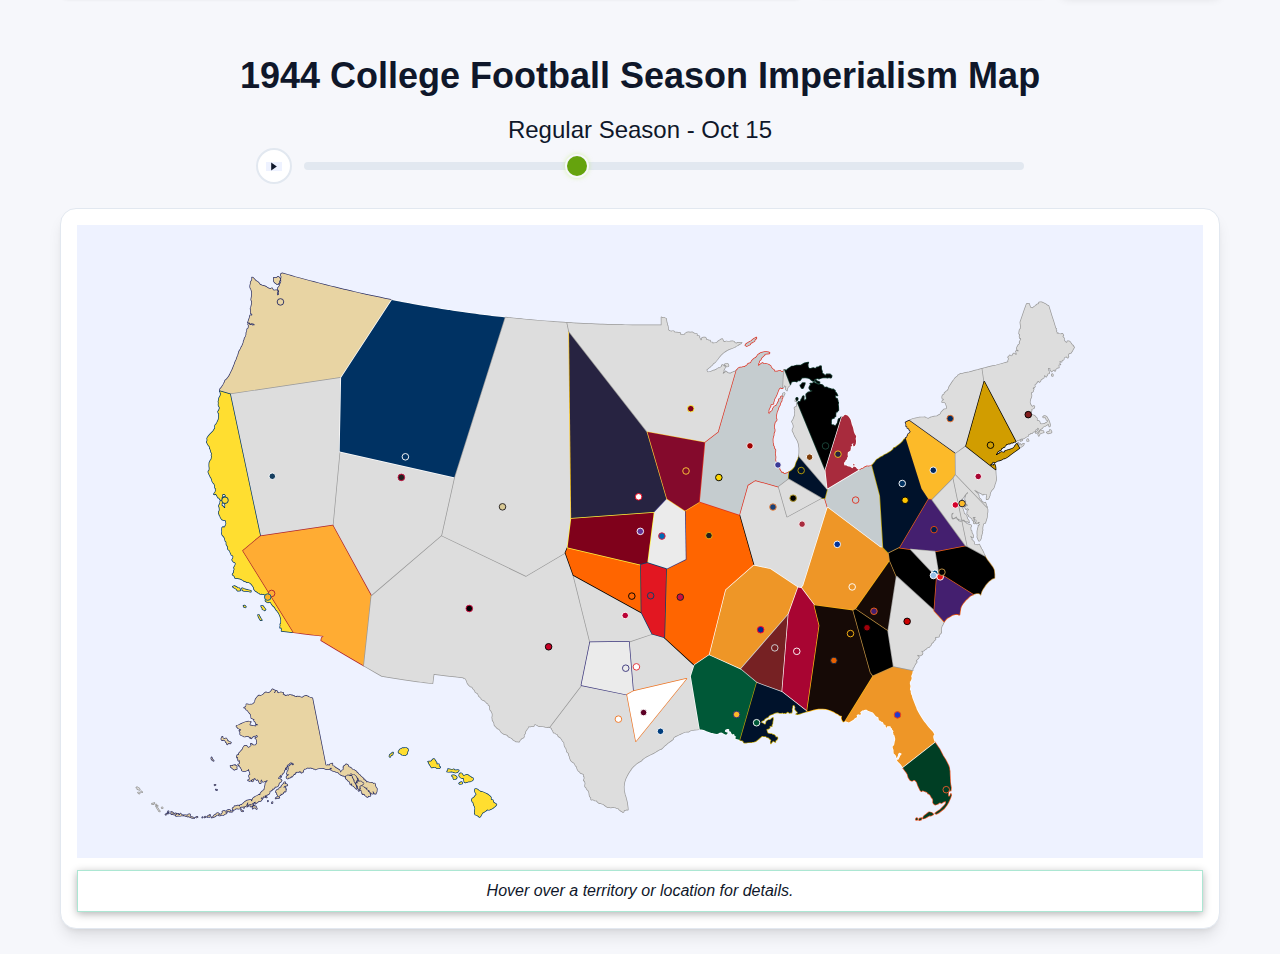Click the school marker dot in Montana
This screenshot has height=954, width=1280.
click(405, 457)
